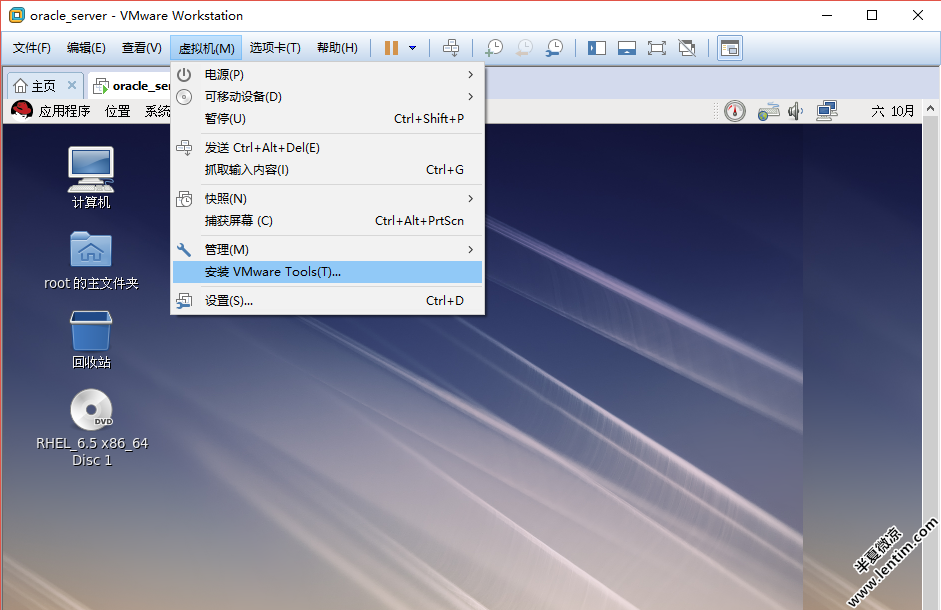
Task: Choose 安装 VMware Tools(T)... entry
Action: coord(327,272)
